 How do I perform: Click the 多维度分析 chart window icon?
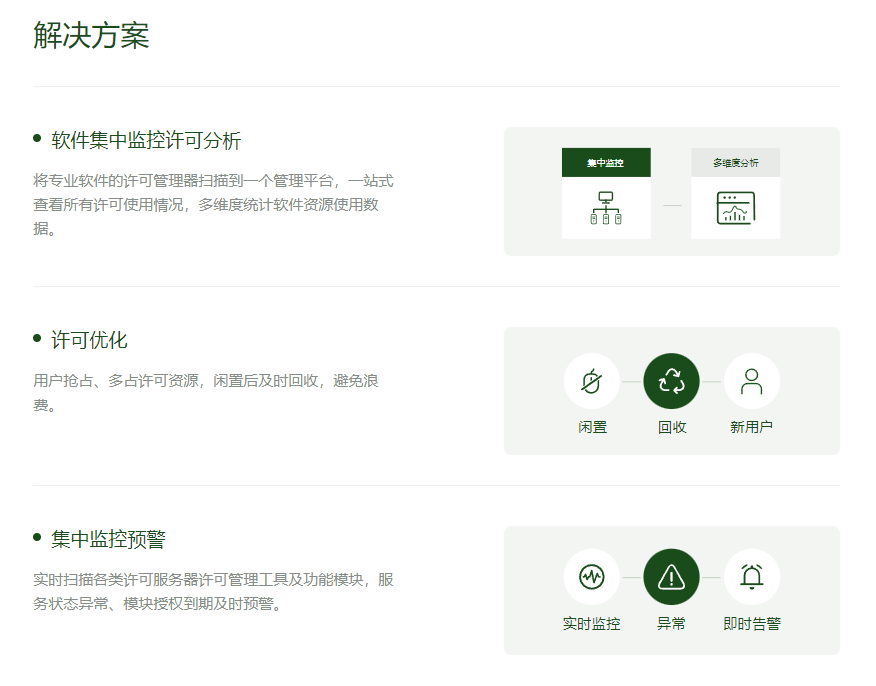click(735, 208)
